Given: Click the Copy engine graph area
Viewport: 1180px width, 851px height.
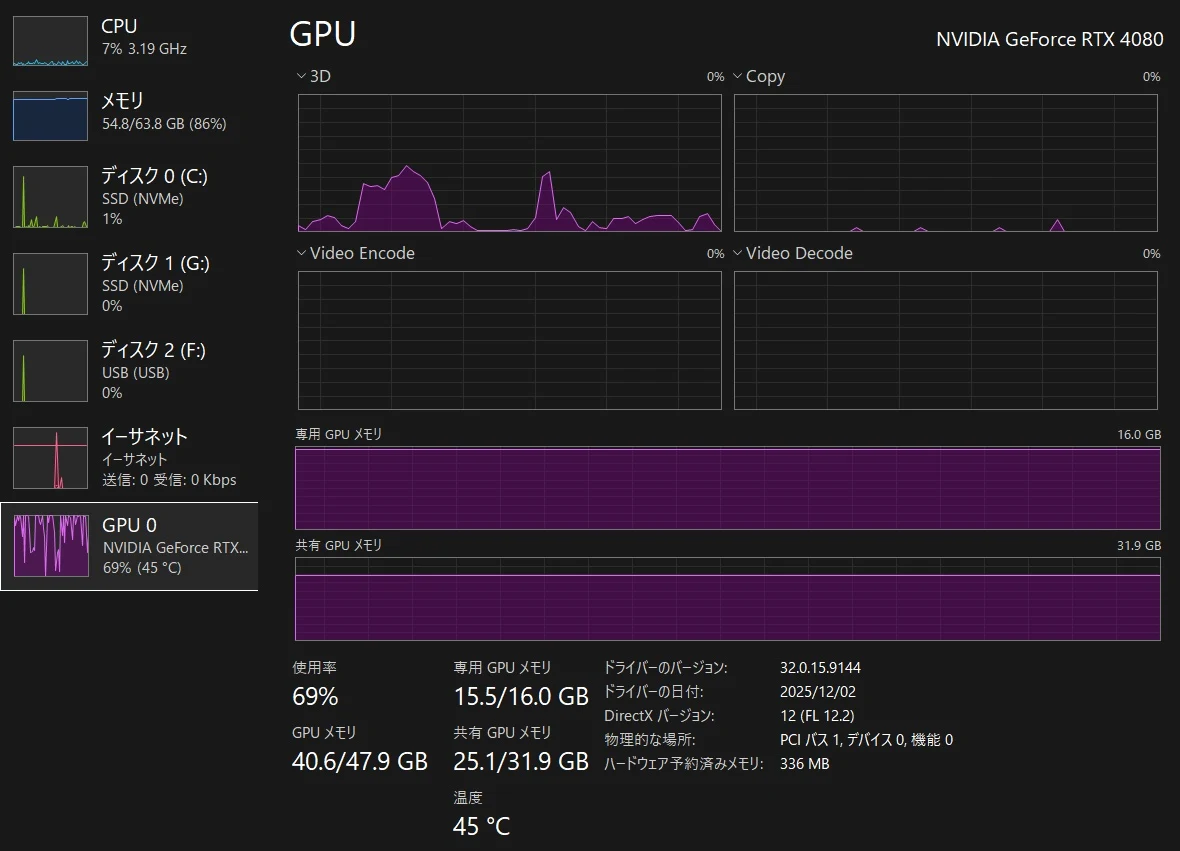Looking at the screenshot, I should pos(946,163).
